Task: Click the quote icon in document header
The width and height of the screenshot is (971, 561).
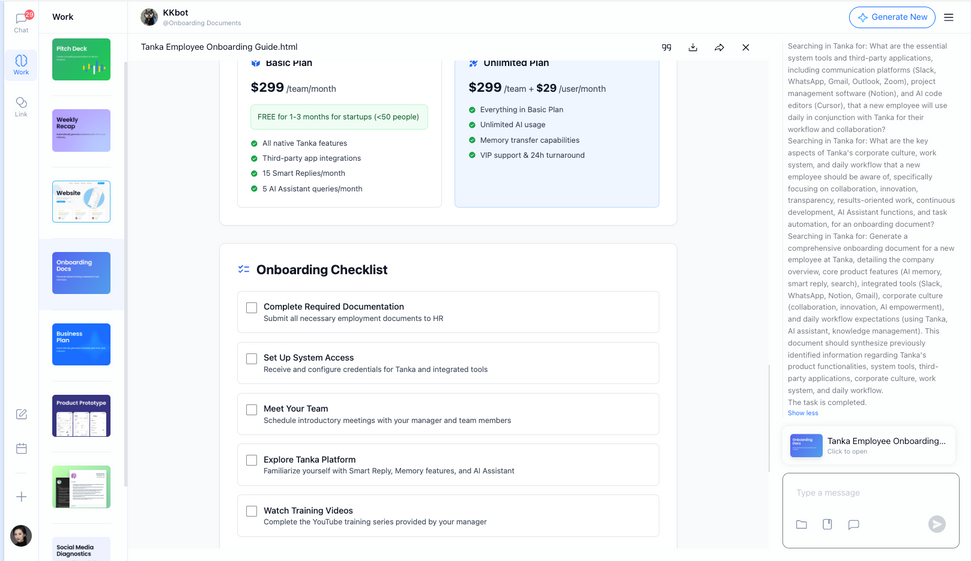Action: [x=666, y=48]
